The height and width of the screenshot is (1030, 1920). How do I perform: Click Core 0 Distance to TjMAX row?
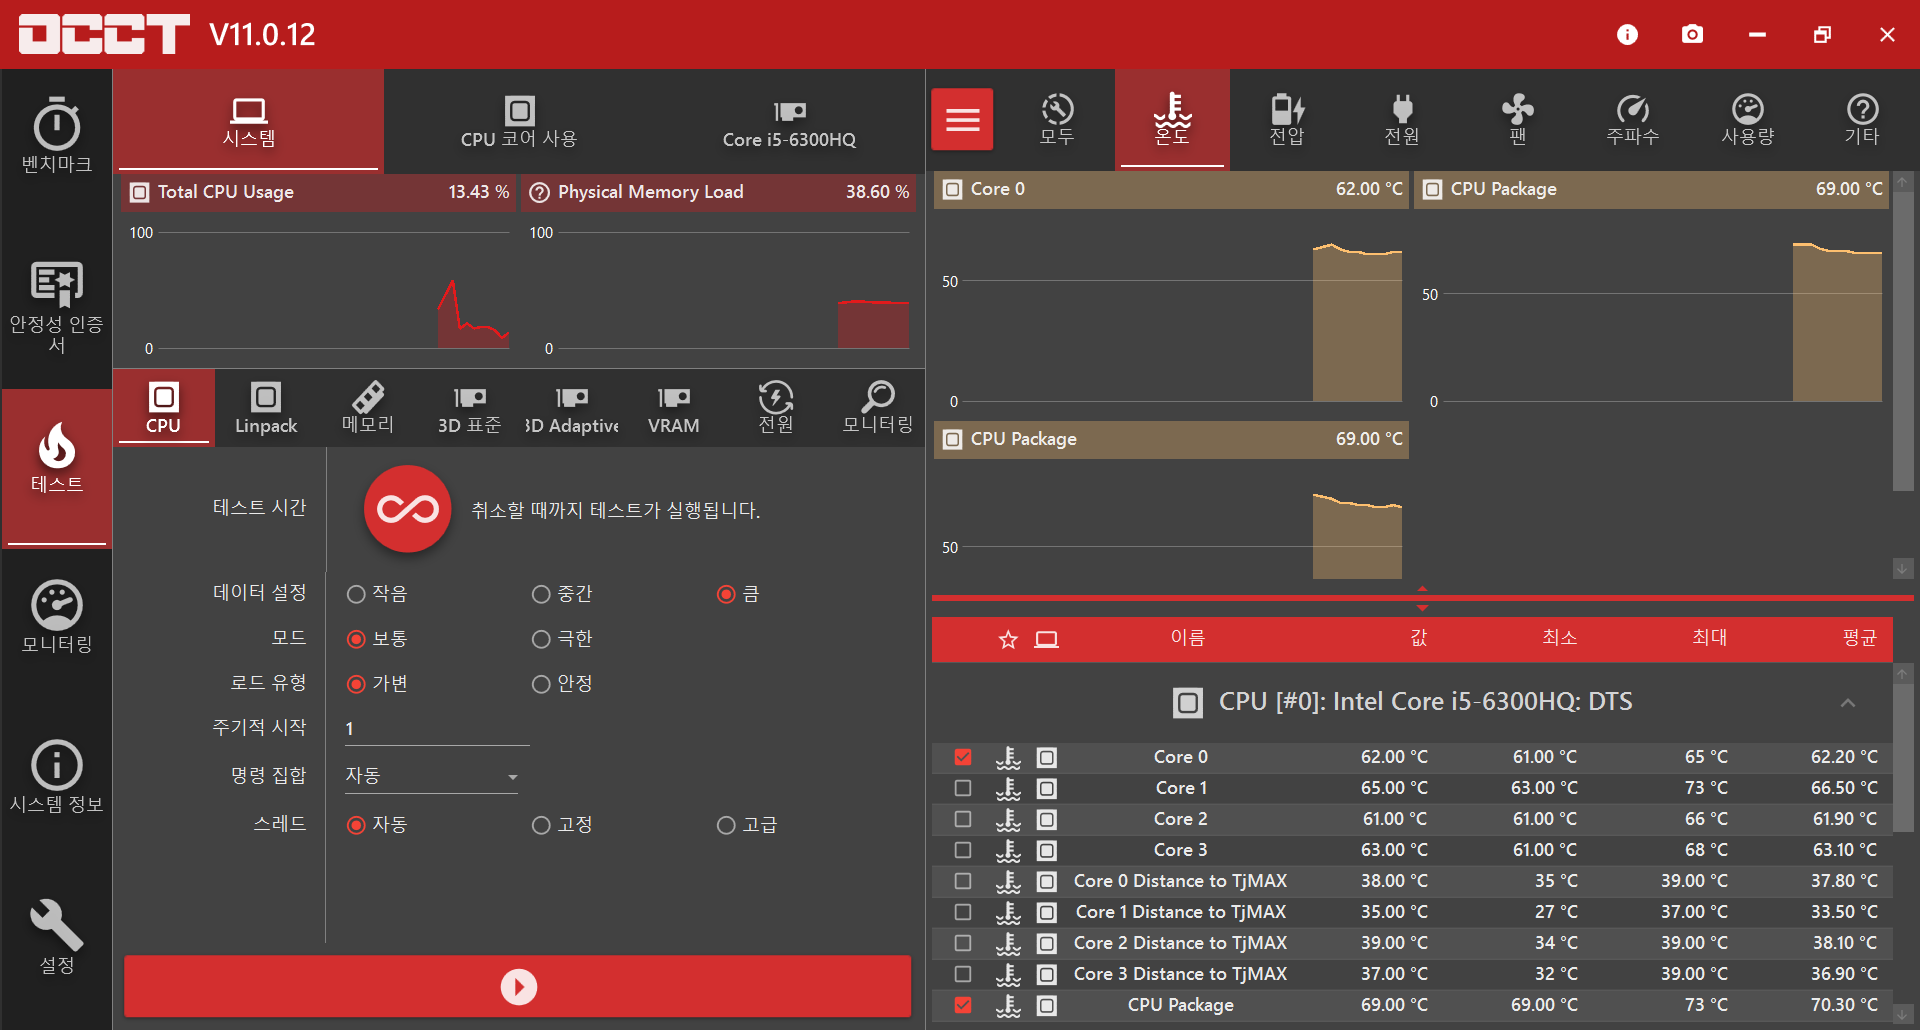tap(1411, 881)
